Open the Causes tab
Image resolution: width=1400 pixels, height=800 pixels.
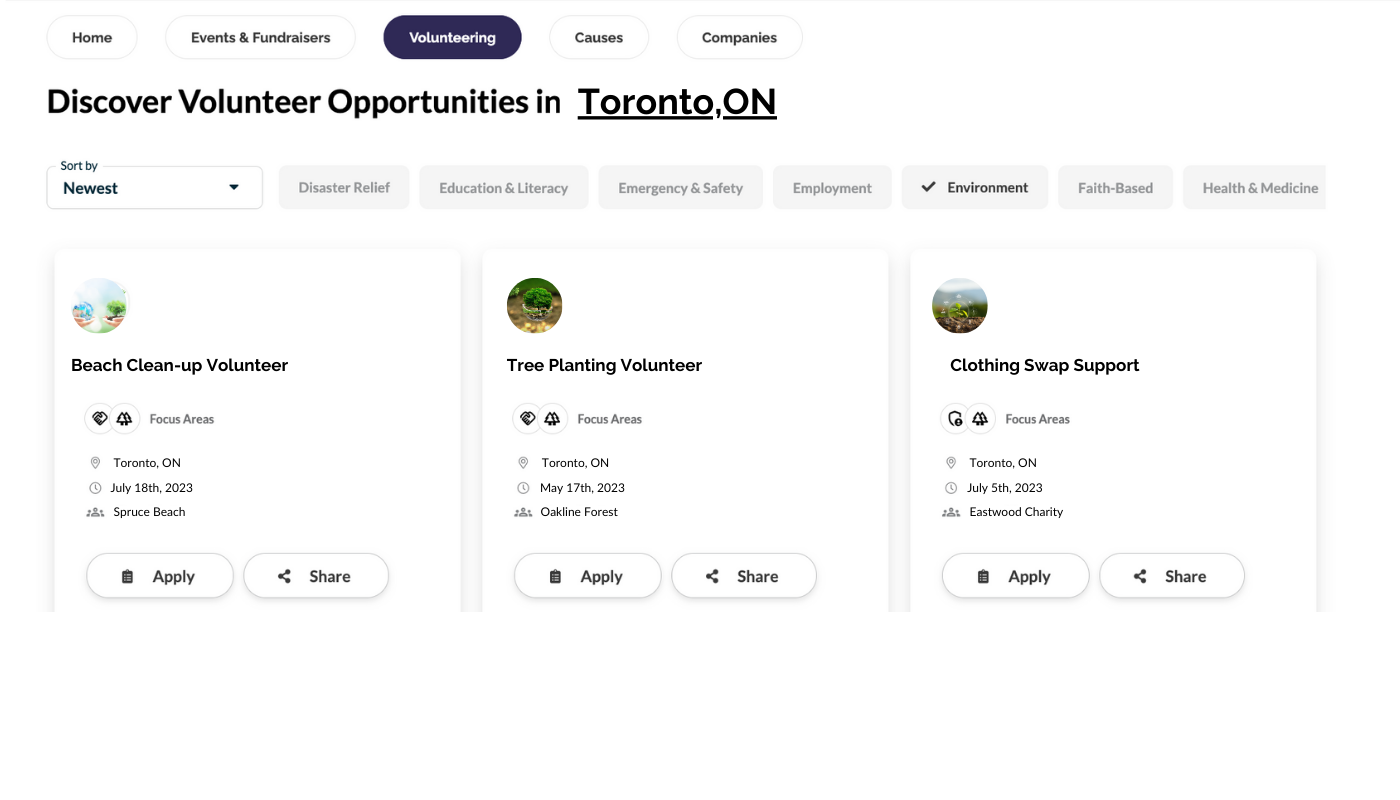pyautogui.click(x=599, y=37)
